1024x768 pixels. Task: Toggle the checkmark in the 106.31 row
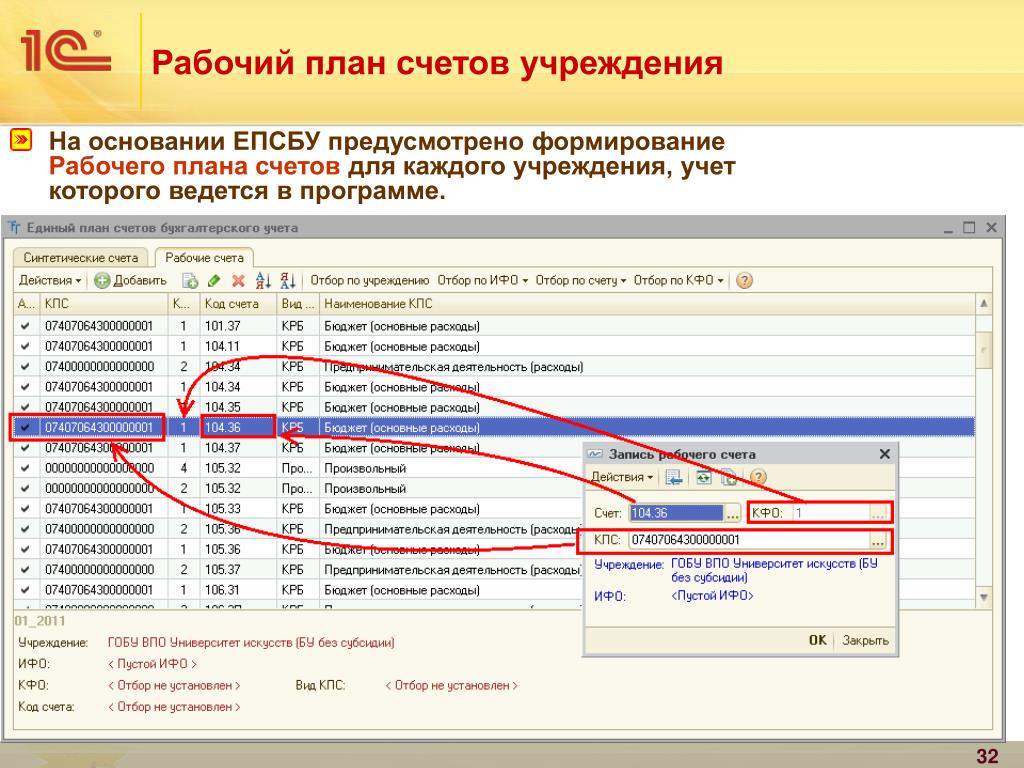[25, 590]
